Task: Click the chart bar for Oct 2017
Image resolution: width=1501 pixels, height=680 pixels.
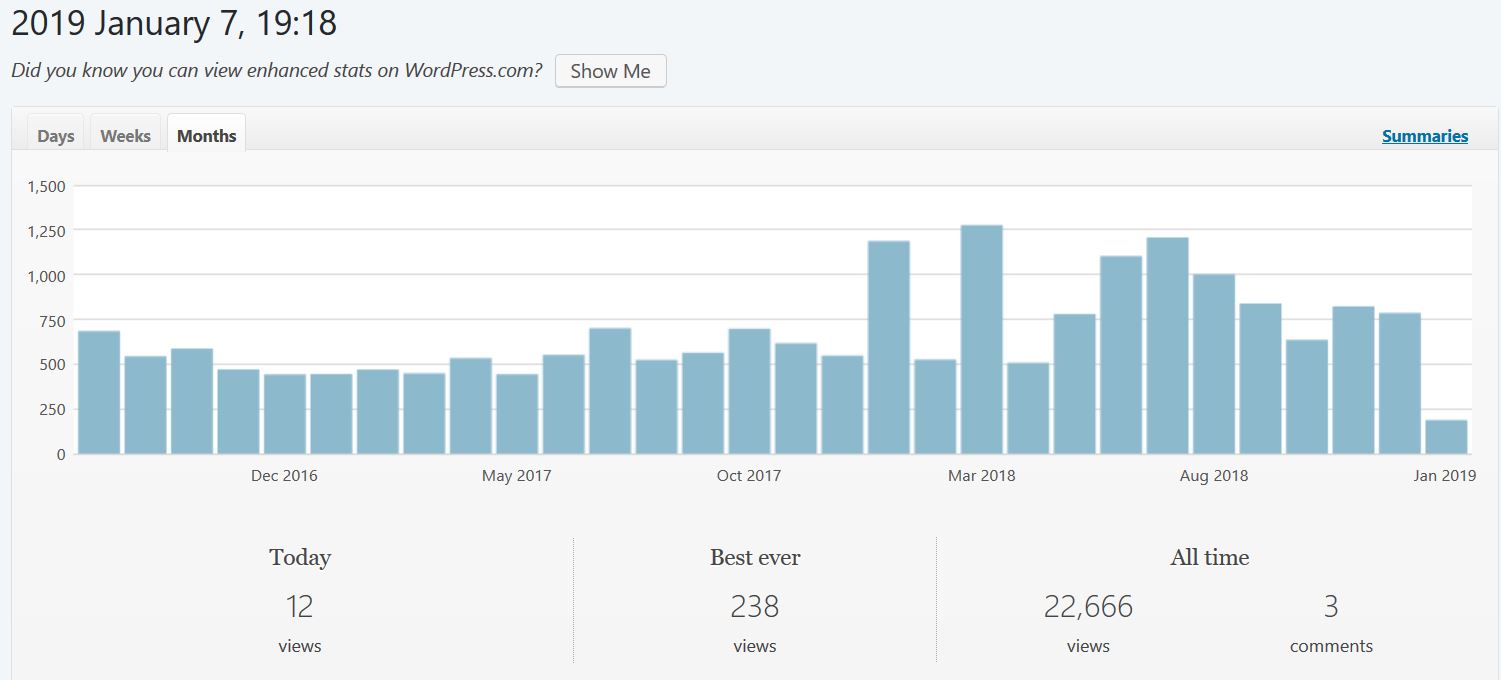Action: [x=749, y=391]
